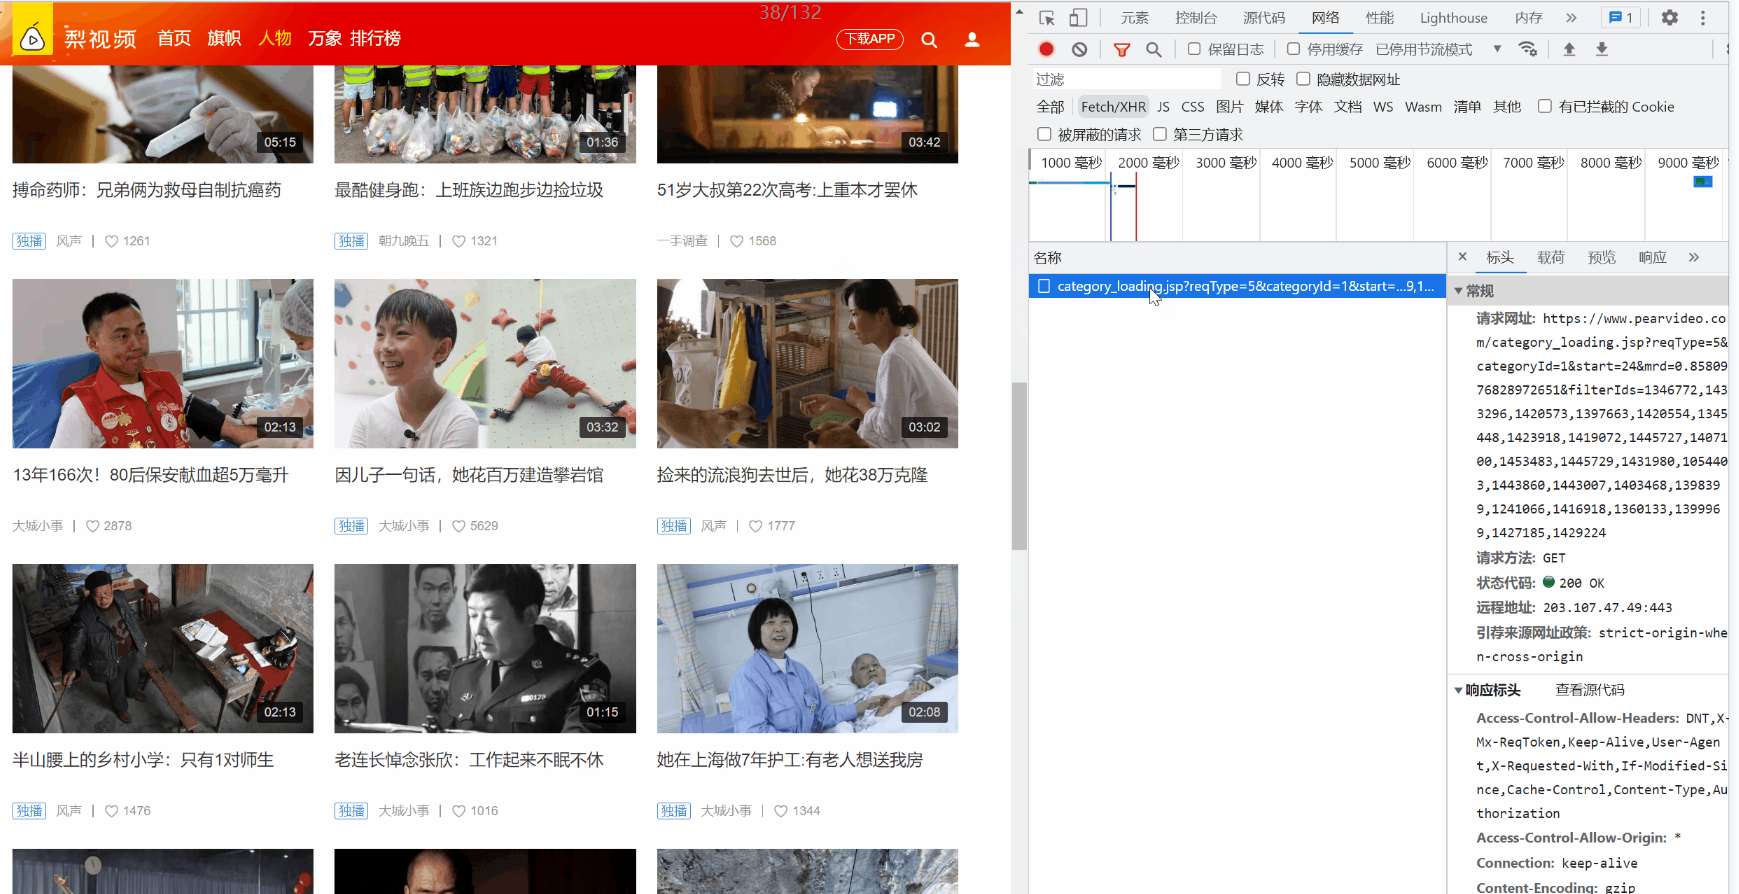Viewport: 1739px width, 894px height.
Task: Close the request details pane
Action: [x=1462, y=257]
